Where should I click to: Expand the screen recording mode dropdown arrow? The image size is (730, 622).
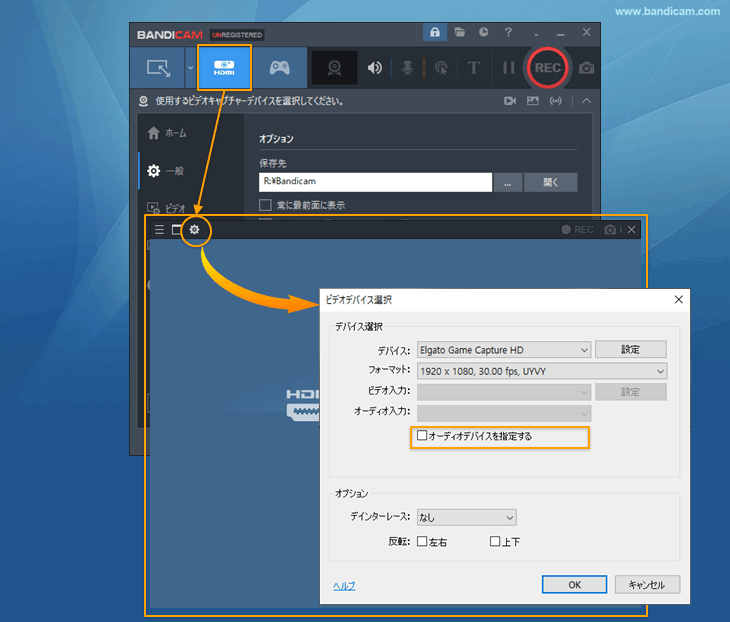190,68
